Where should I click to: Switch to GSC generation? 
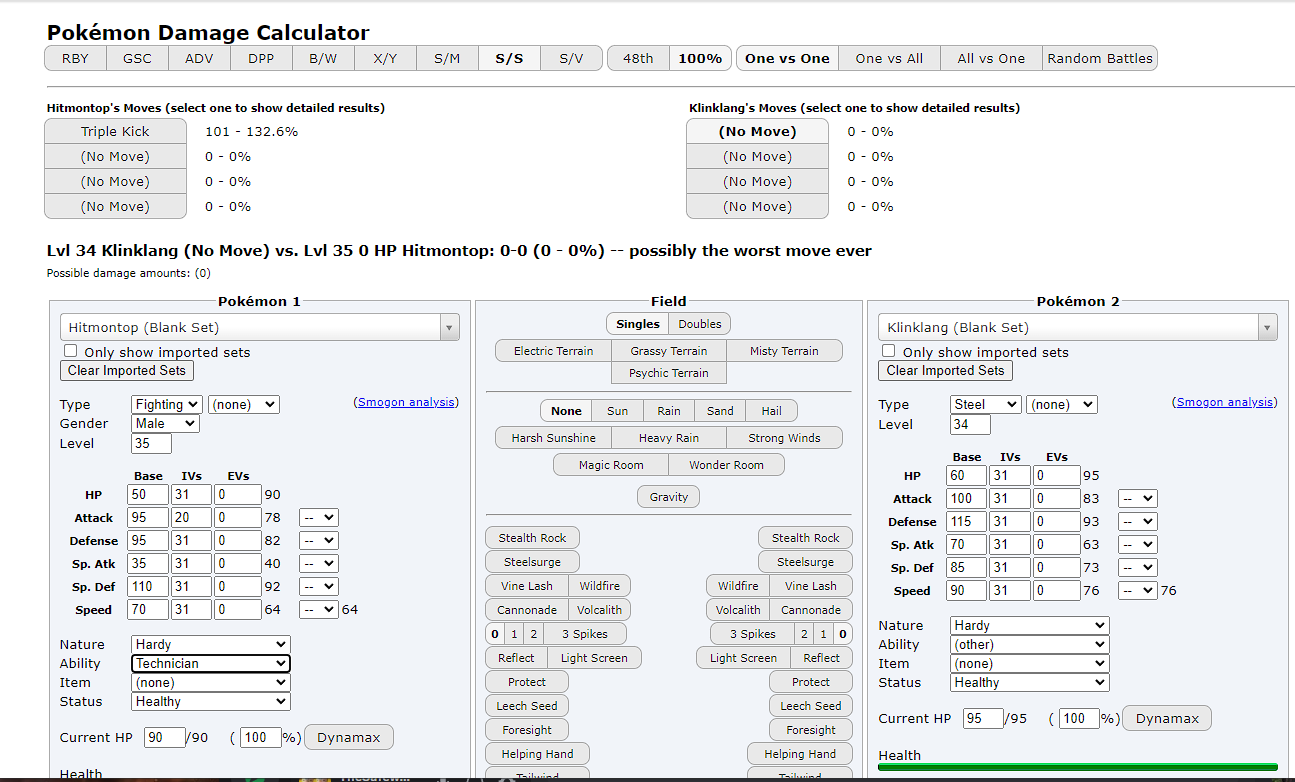click(x=137, y=58)
